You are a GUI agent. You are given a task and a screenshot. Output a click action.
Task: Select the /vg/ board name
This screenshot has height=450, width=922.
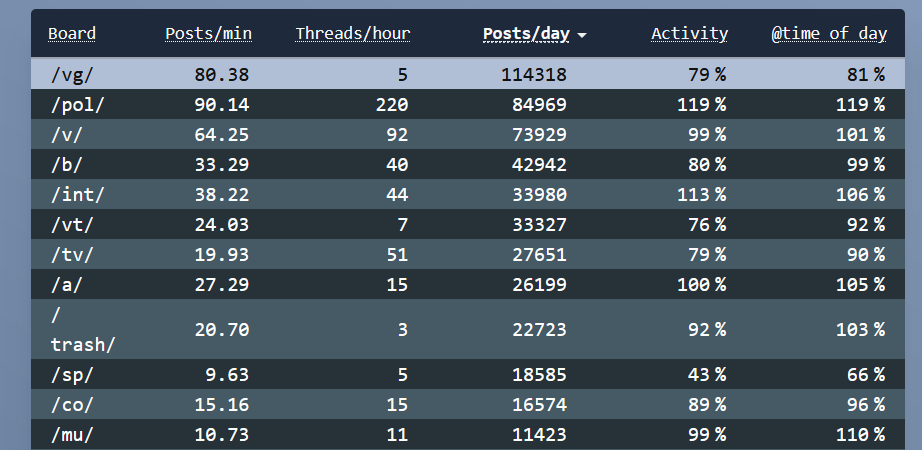(x=72, y=75)
